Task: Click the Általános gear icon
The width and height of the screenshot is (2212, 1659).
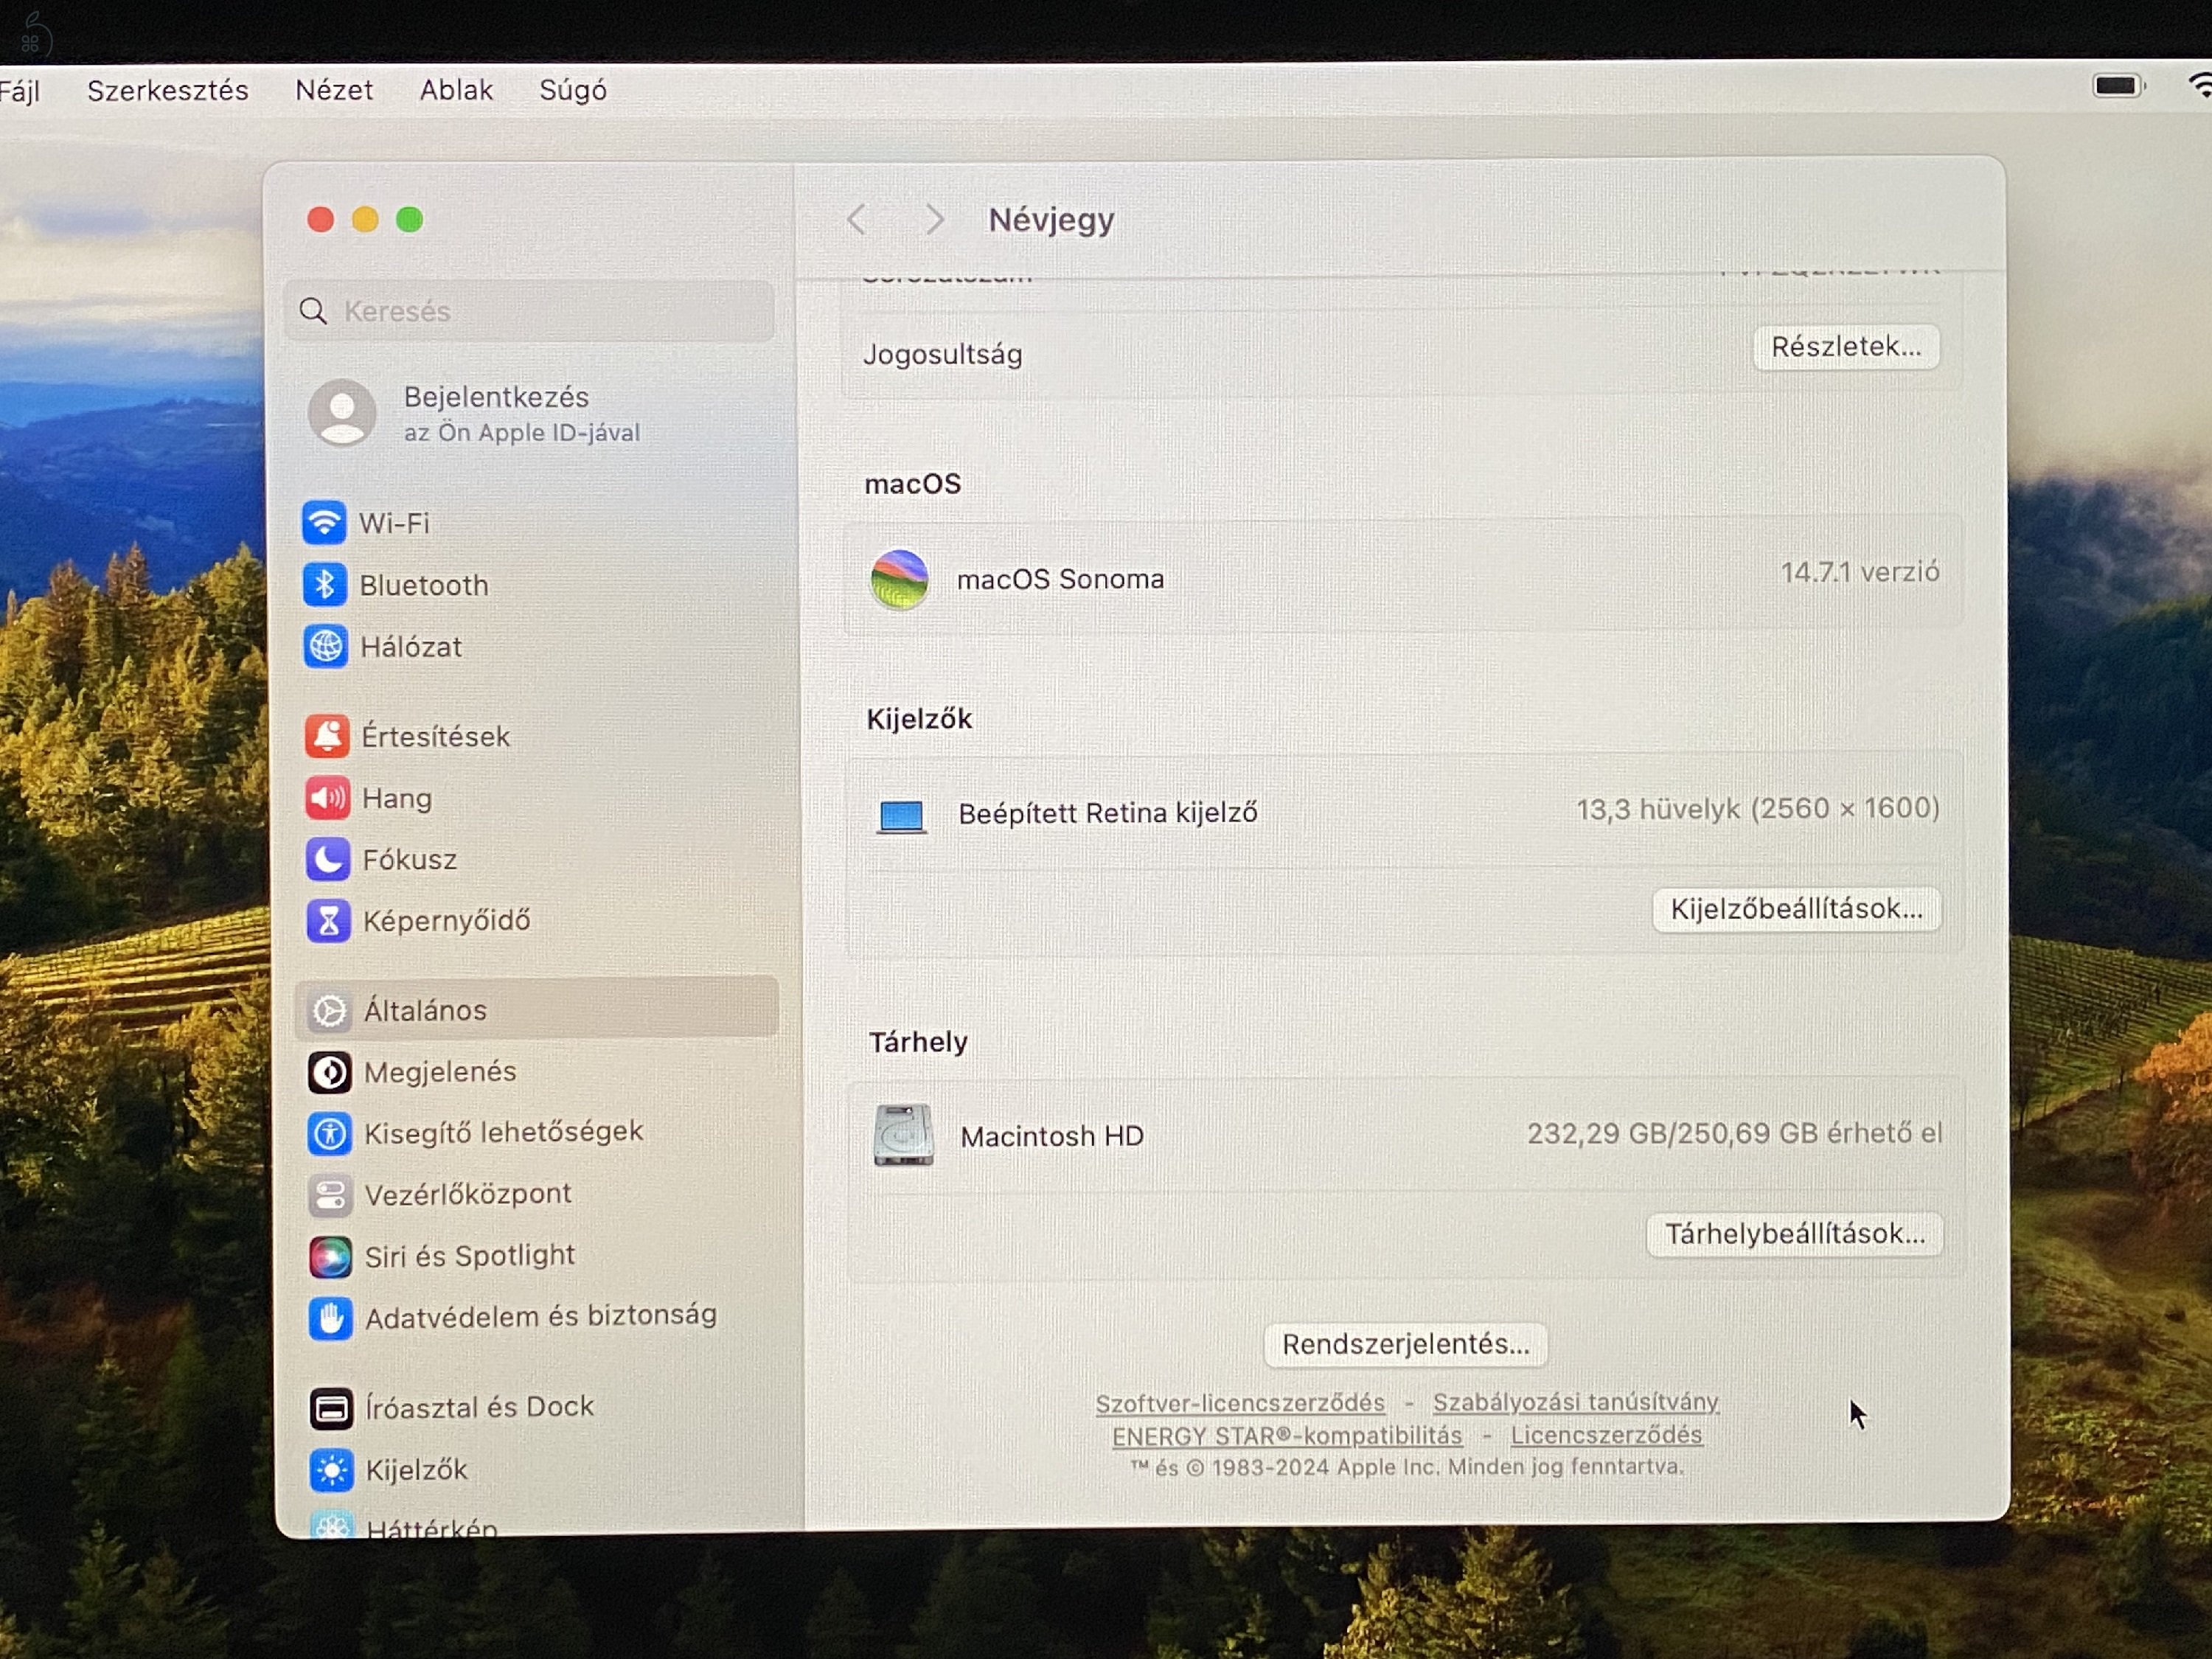Action: coord(329,1011)
